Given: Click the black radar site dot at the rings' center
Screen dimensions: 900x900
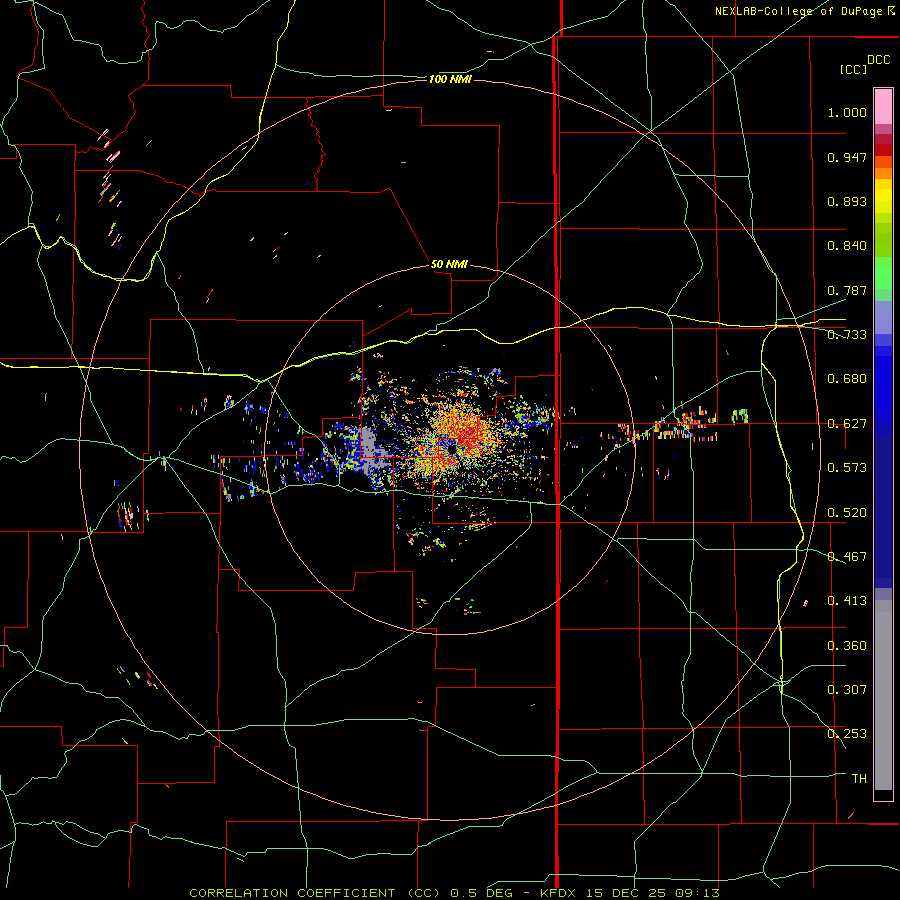Looking at the screenshot, I should [x=452, y=449].
